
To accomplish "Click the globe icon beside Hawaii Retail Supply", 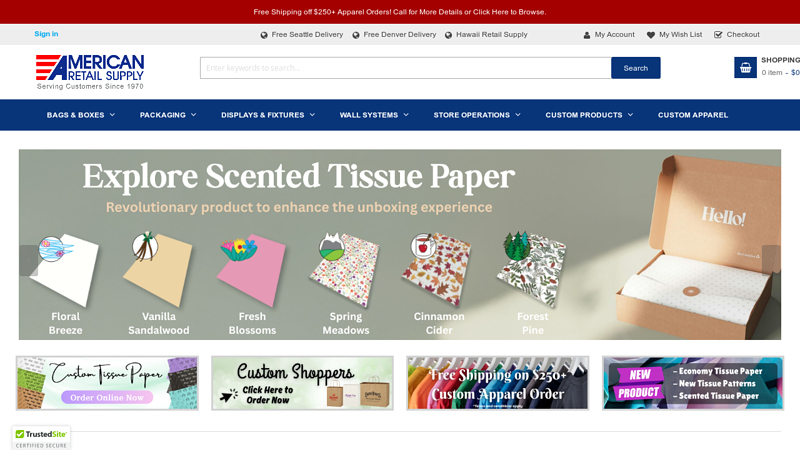I will (x=448, y=35).
